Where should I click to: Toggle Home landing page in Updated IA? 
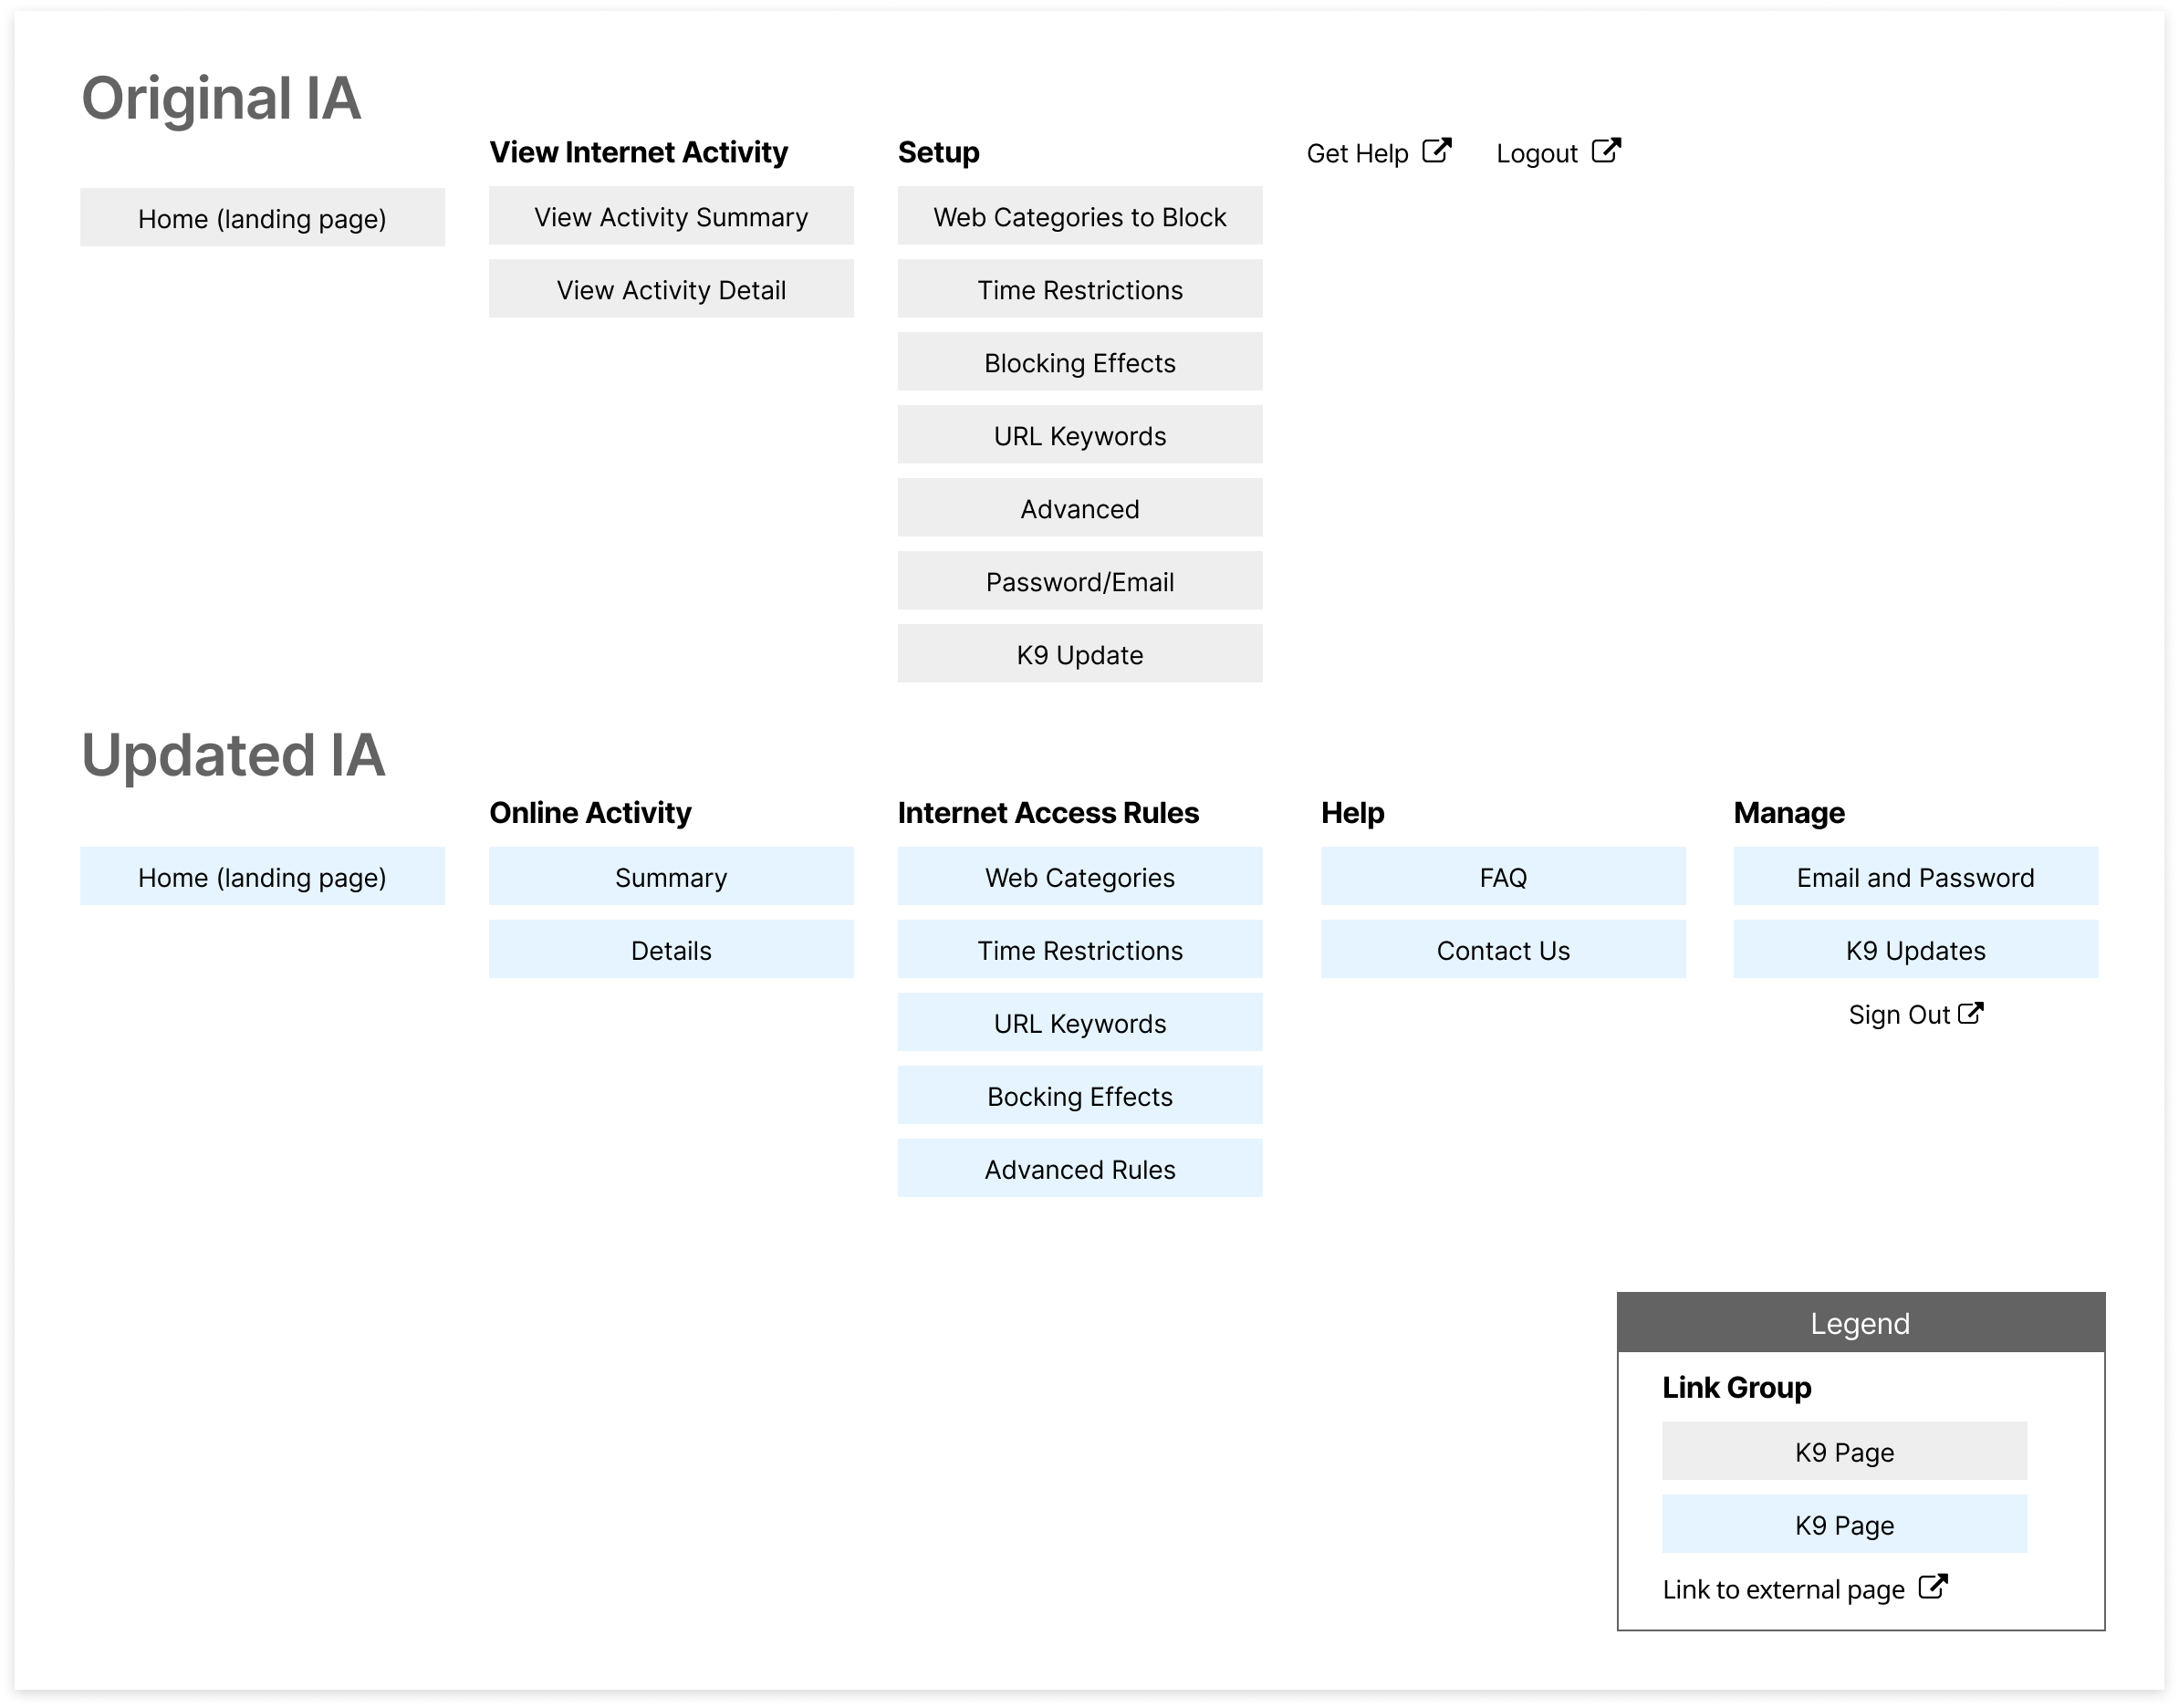(262, 877)
